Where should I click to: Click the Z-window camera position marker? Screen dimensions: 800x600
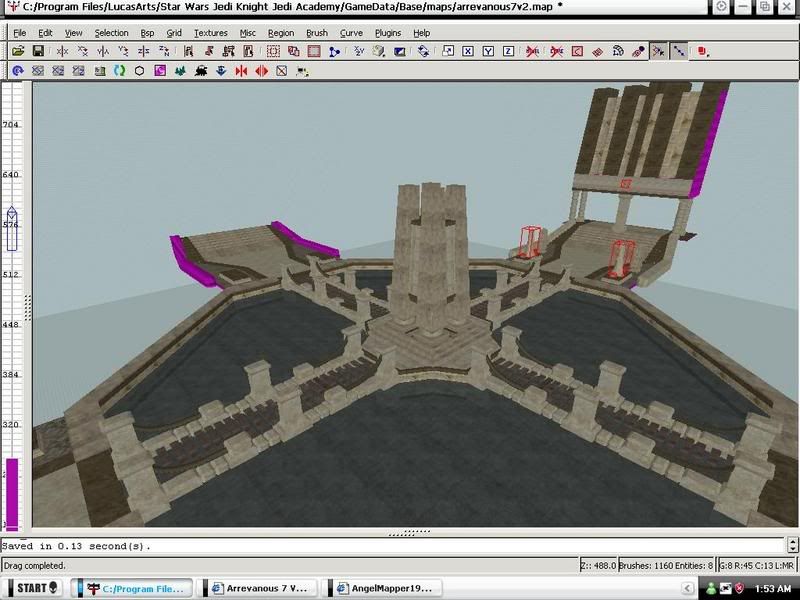pyautogui.click(x=12, y=228)
